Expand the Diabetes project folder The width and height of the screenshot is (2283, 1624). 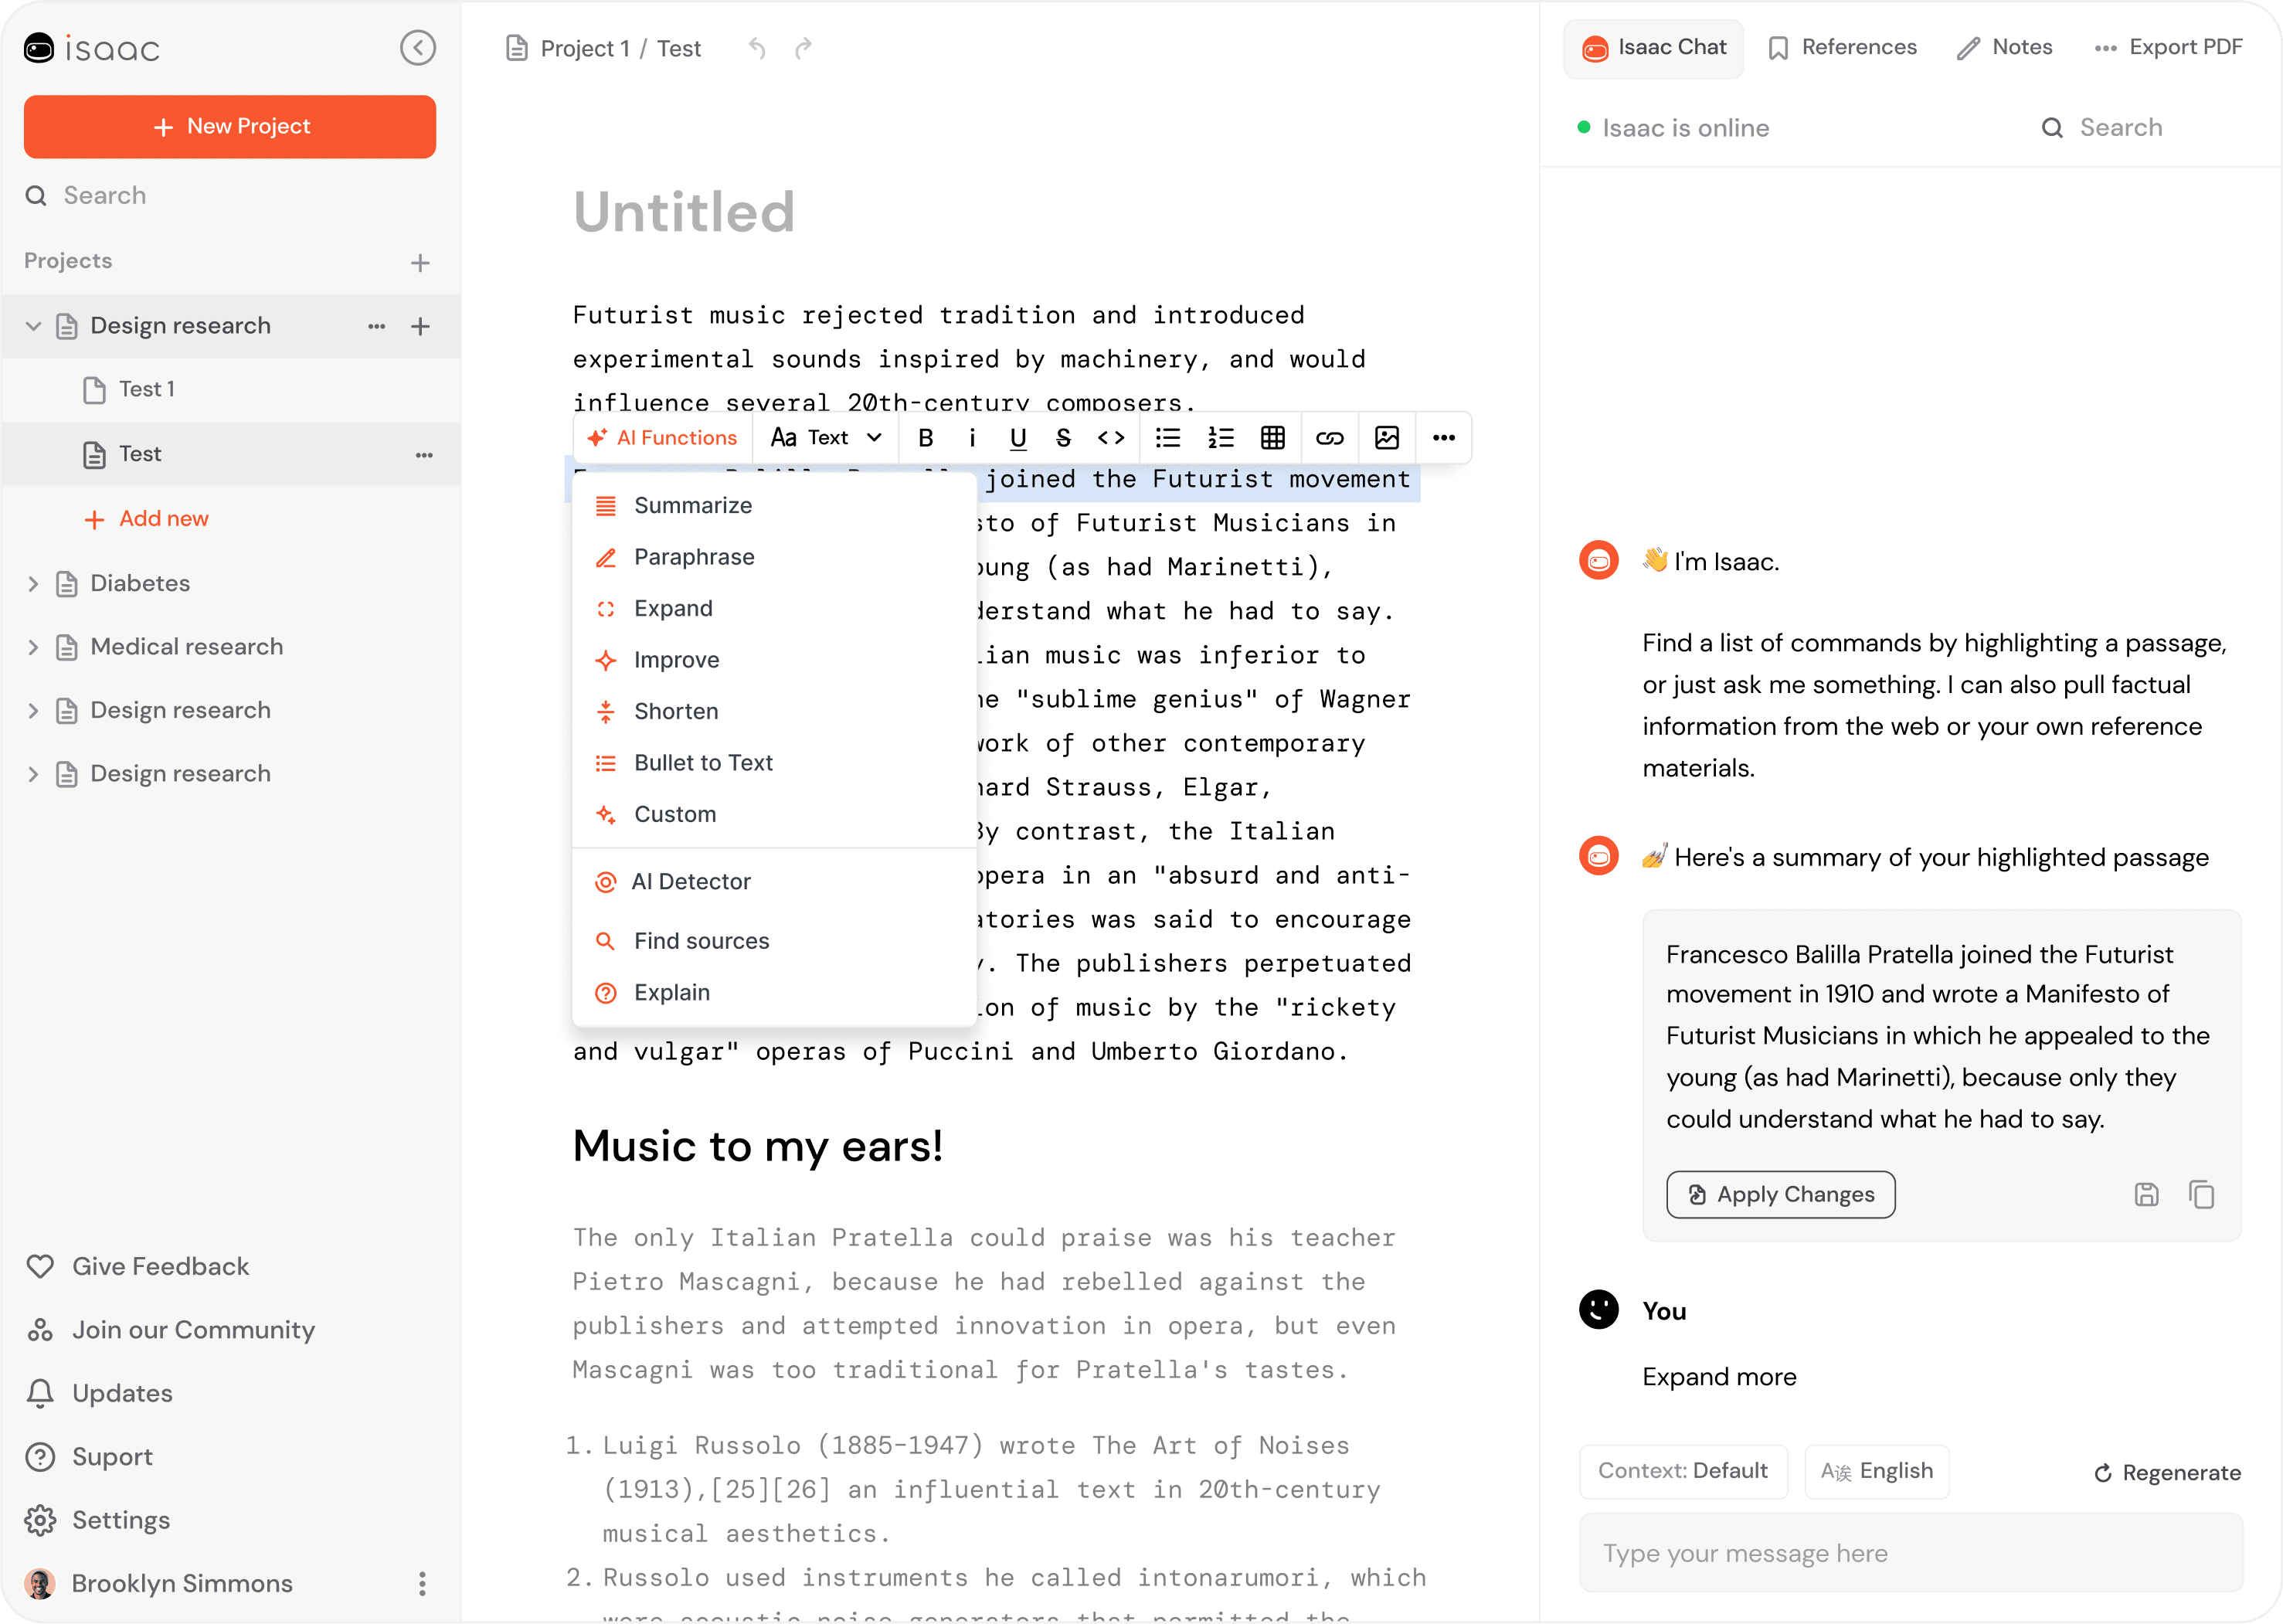pyautogui.click(x=33, y=584)
